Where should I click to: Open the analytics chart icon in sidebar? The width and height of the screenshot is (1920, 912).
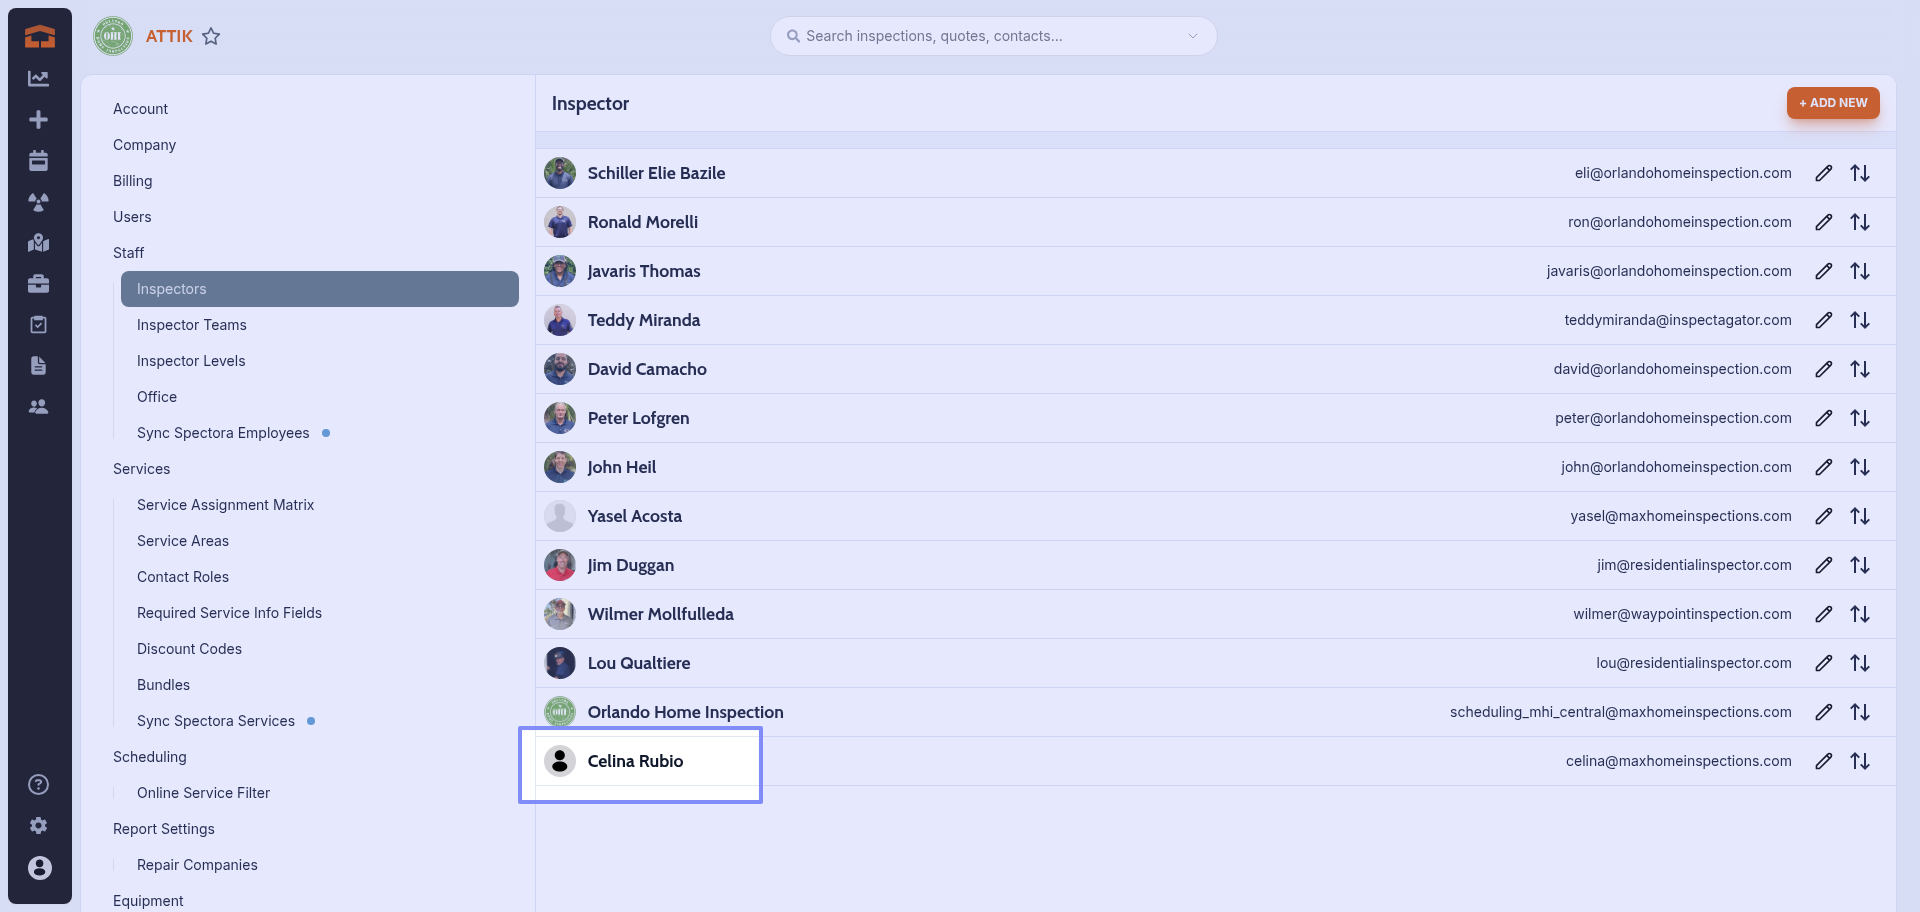tap(39, 79)
